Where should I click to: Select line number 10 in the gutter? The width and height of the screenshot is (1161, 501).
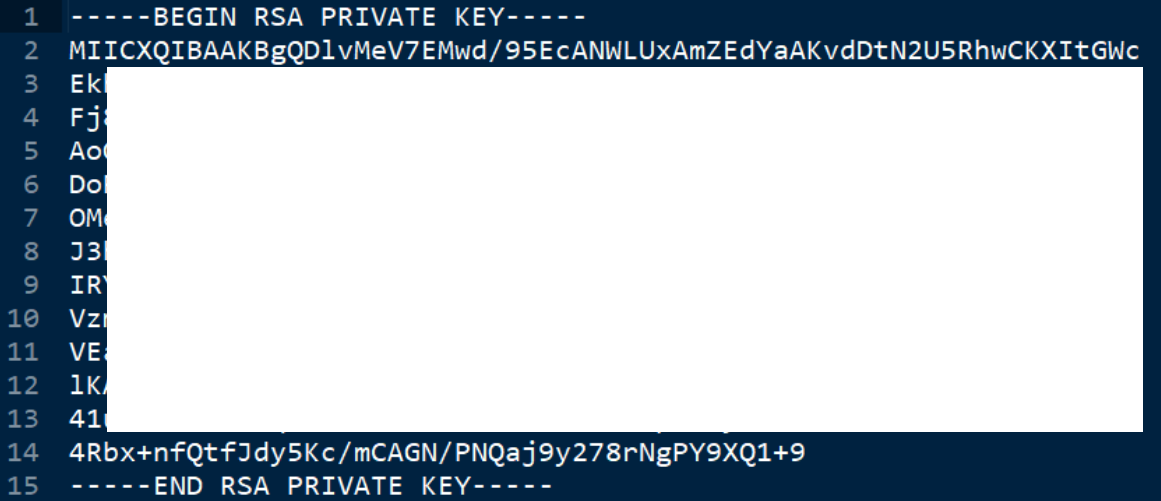coord(23,320)
